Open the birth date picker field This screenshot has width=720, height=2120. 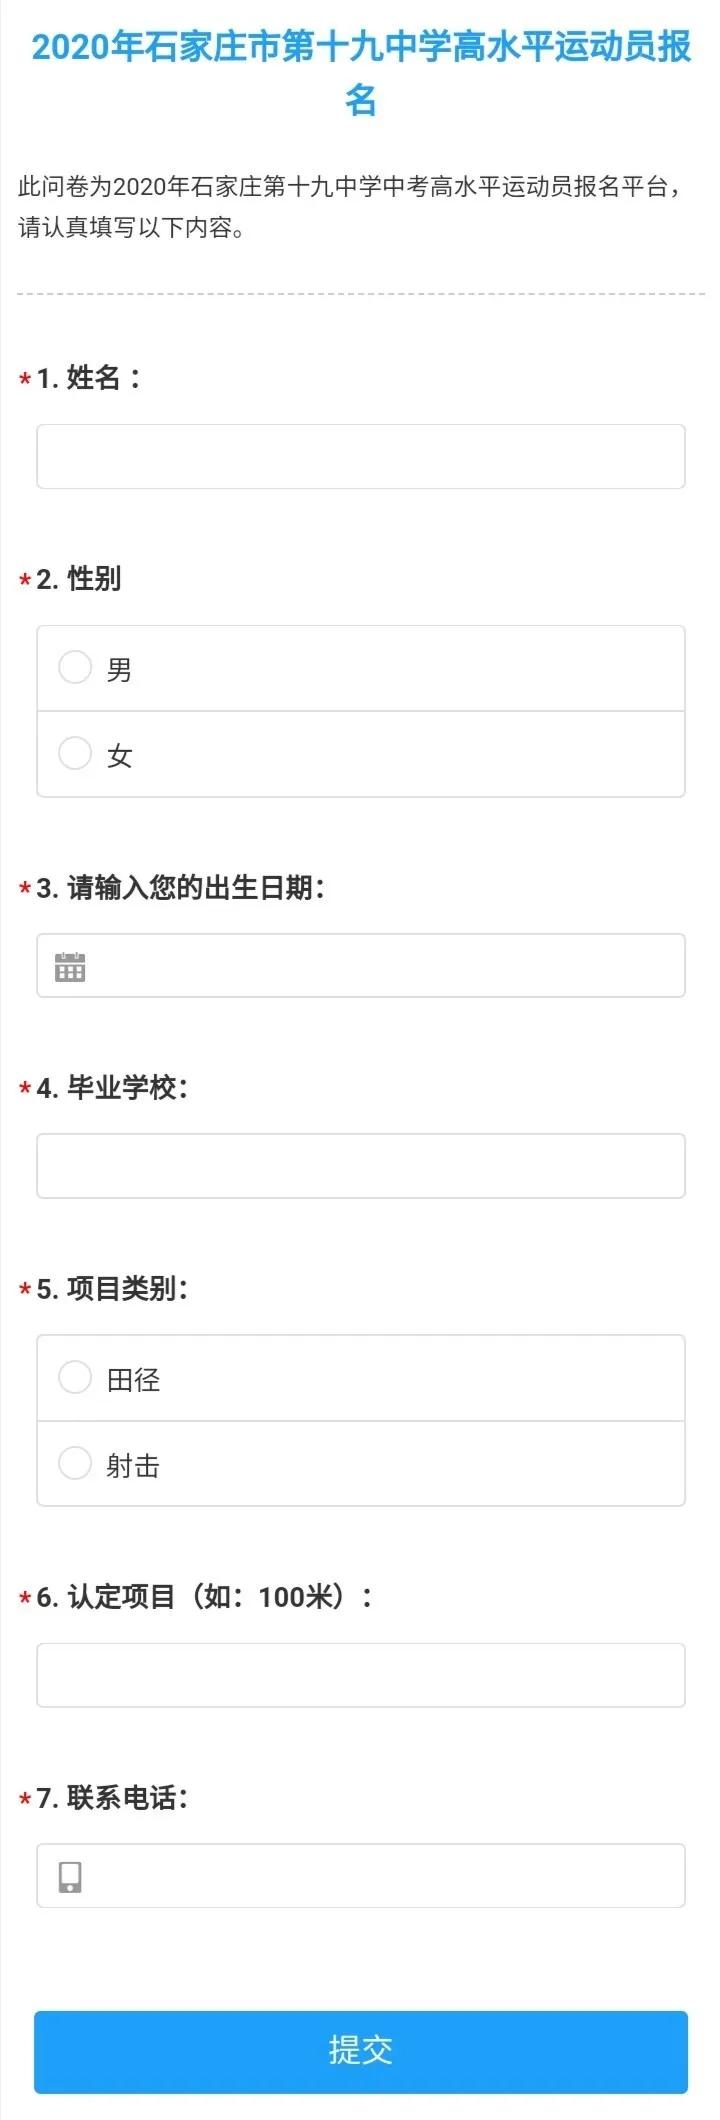tap(360, 966)
